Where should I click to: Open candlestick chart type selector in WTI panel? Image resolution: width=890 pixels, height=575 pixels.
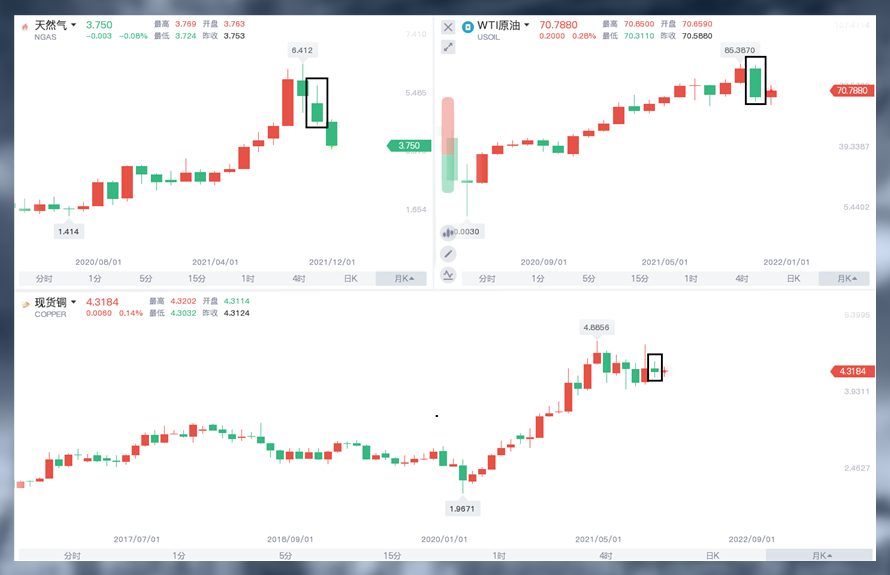pos(448,232)
